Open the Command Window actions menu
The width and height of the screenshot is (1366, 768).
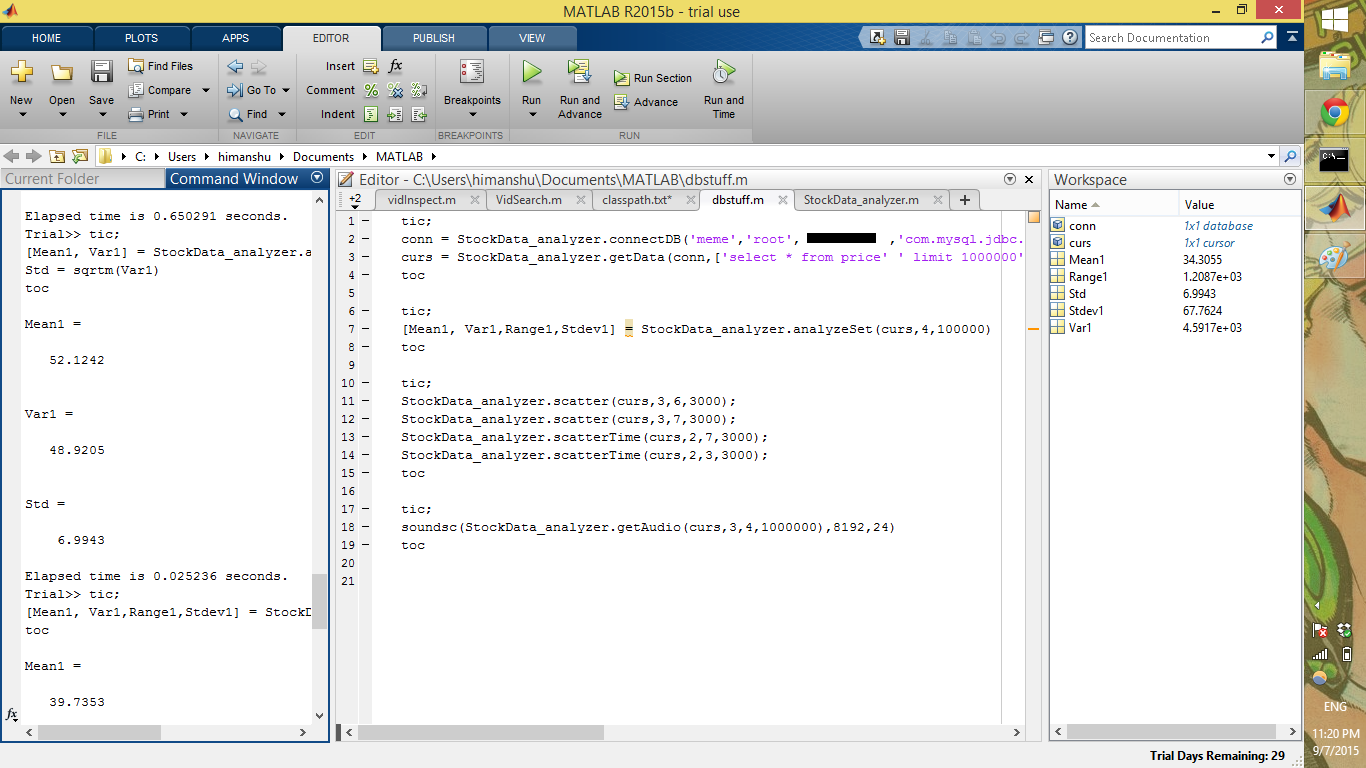pyautogui.click(x=317, y=178)
